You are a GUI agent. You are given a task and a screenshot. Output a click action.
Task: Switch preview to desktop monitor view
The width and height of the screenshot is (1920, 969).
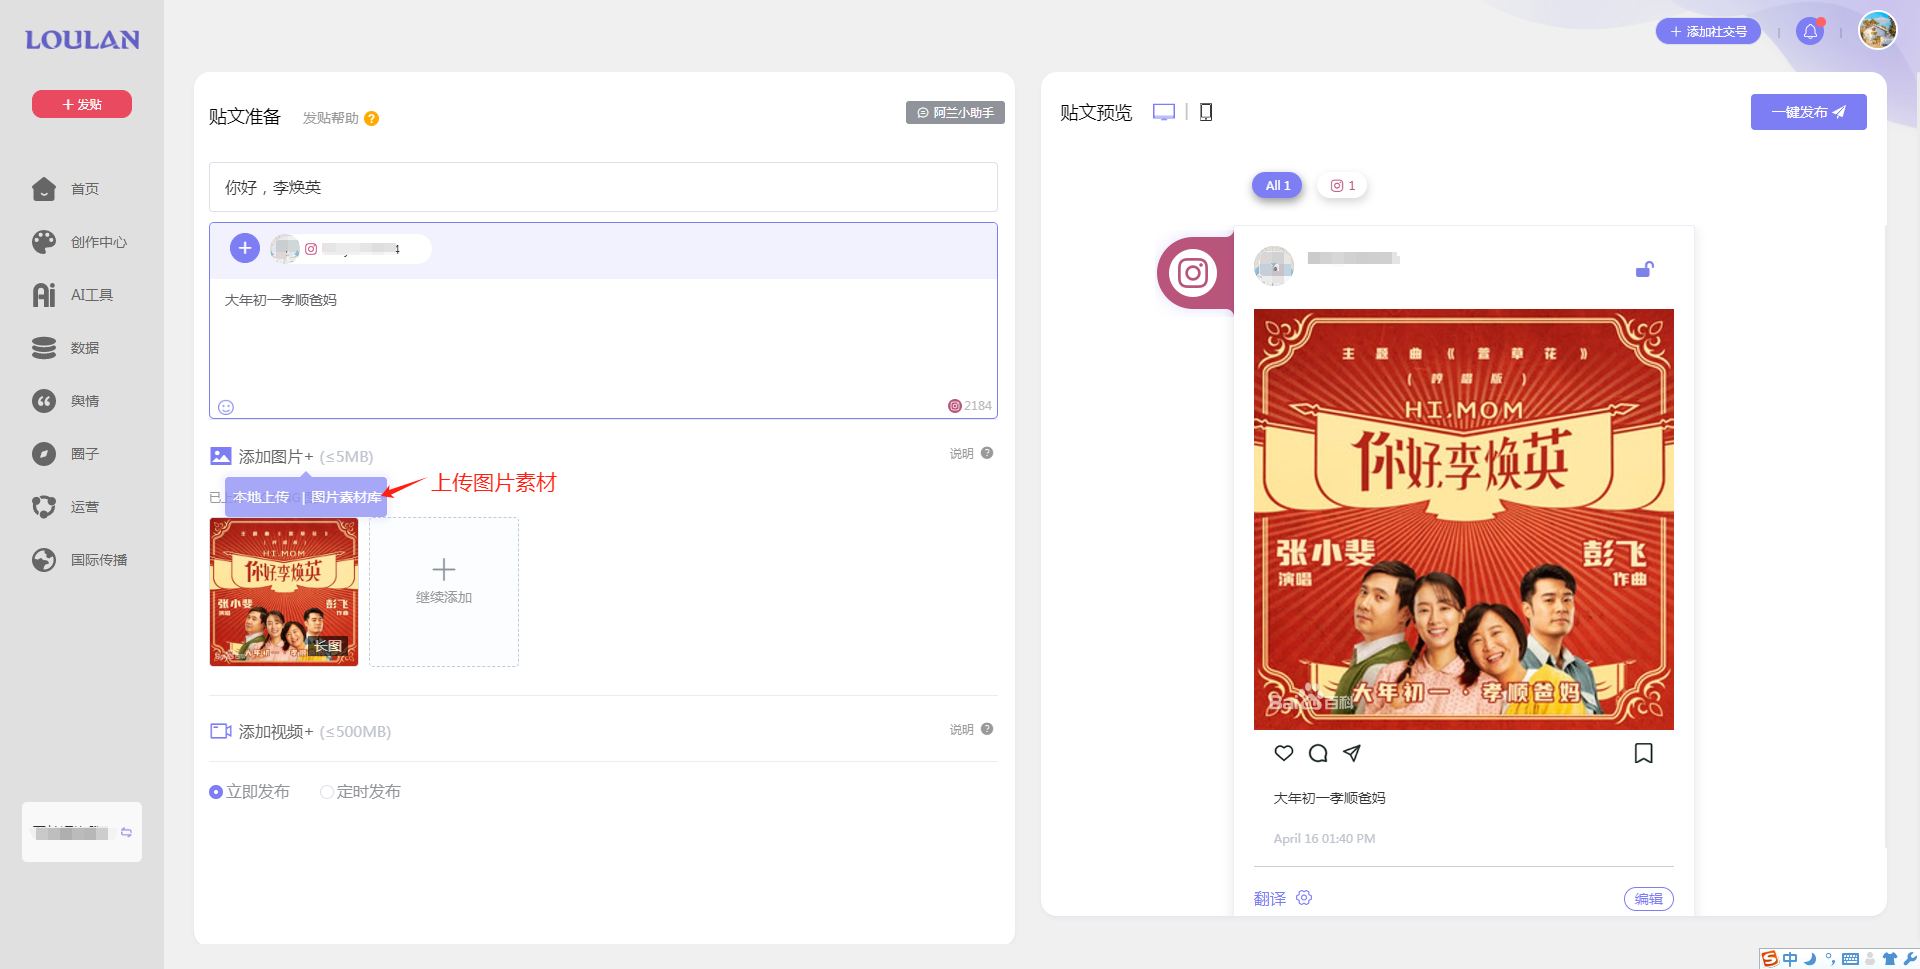(x=1164, y=112)
